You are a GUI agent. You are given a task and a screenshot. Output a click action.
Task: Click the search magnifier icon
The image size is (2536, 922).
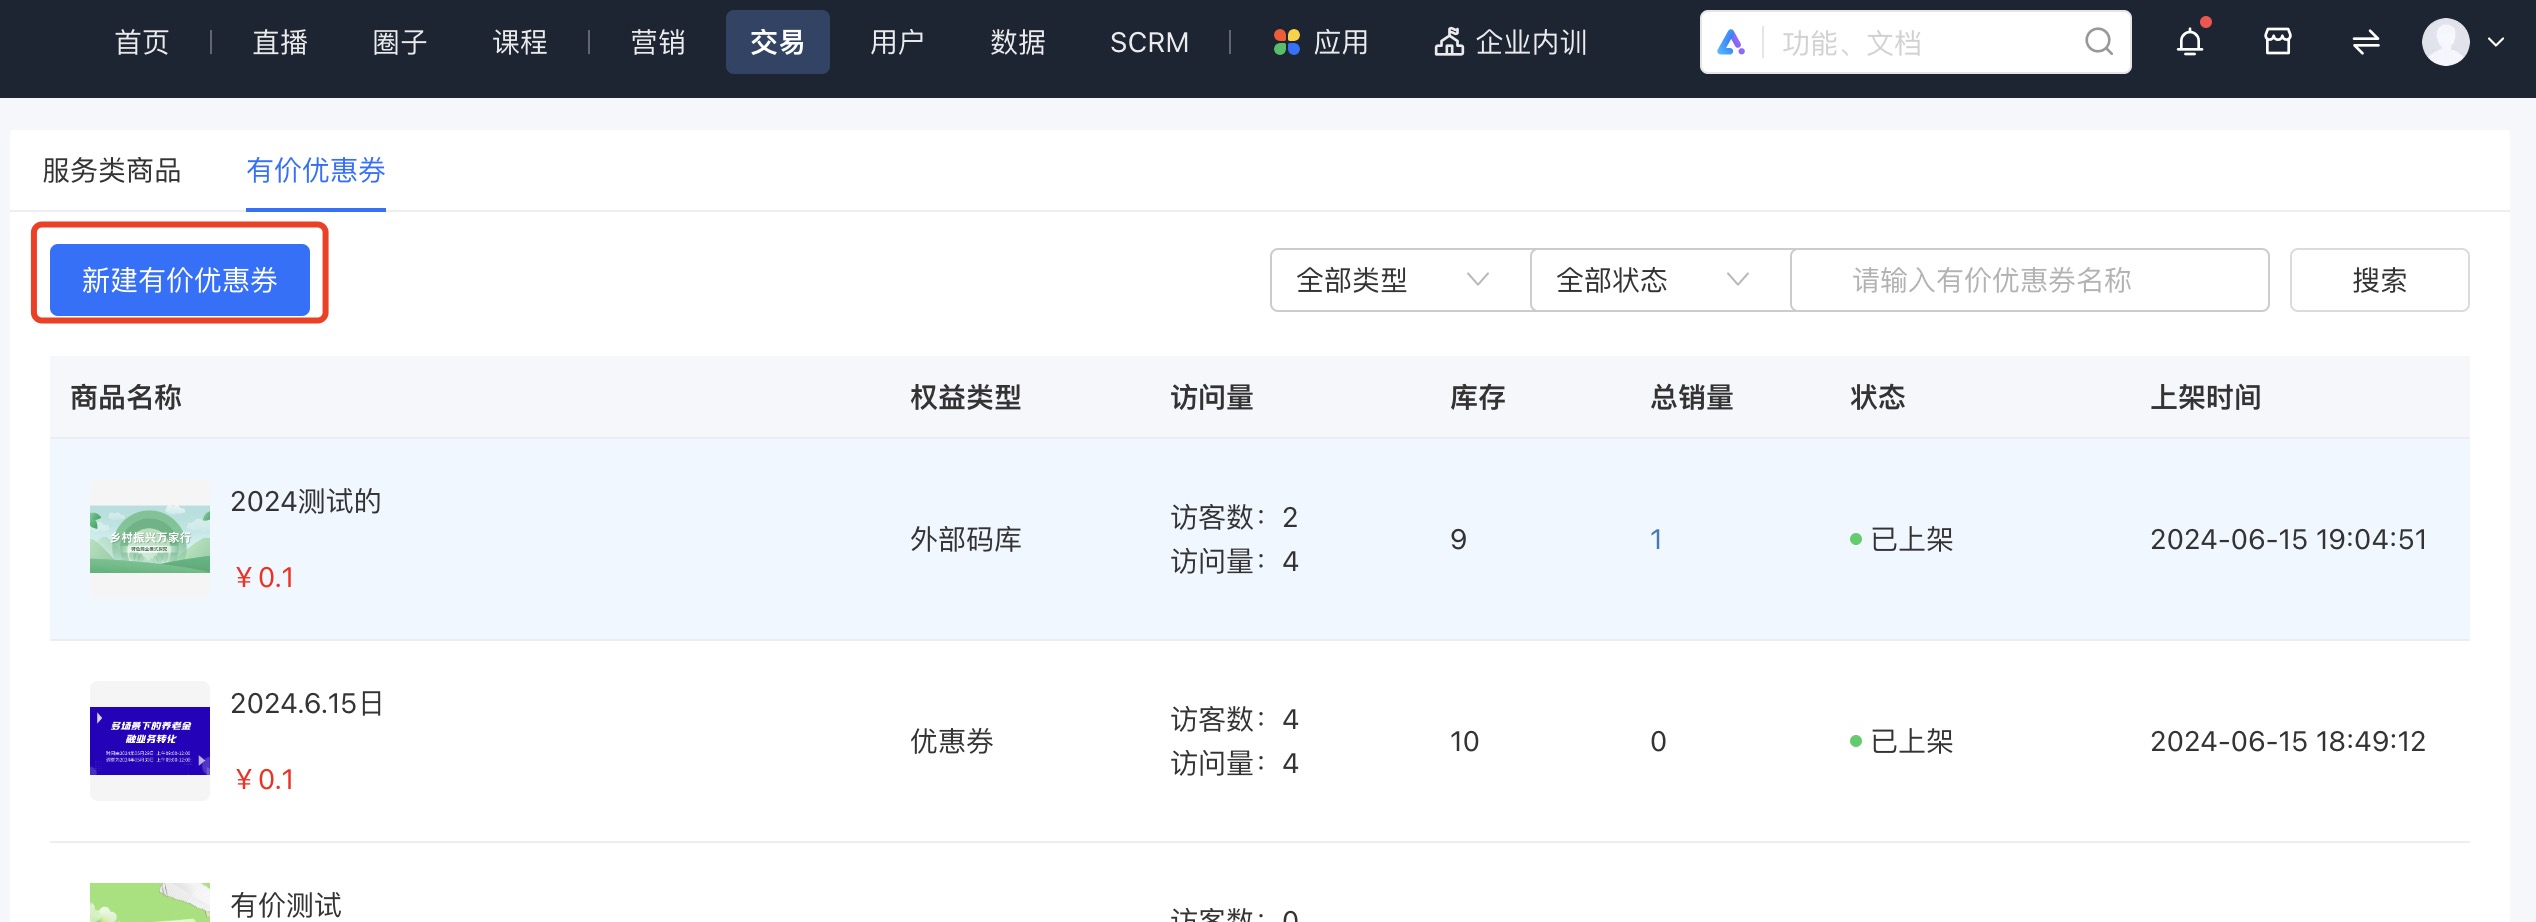pyautogui.click(x=2098, y=42)
